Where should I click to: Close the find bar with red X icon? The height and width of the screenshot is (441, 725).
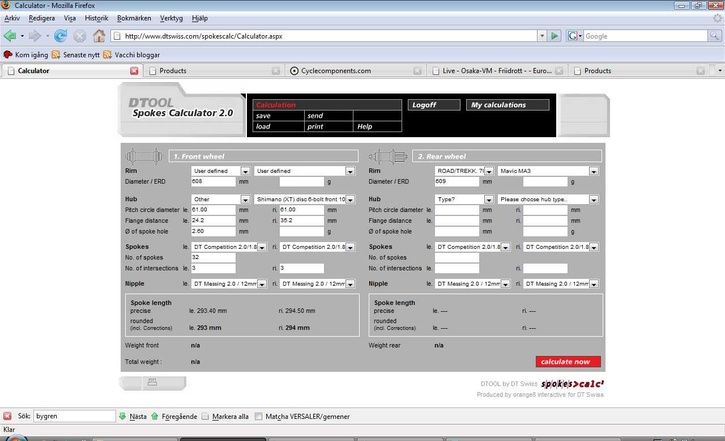click(x=7, y=416)
